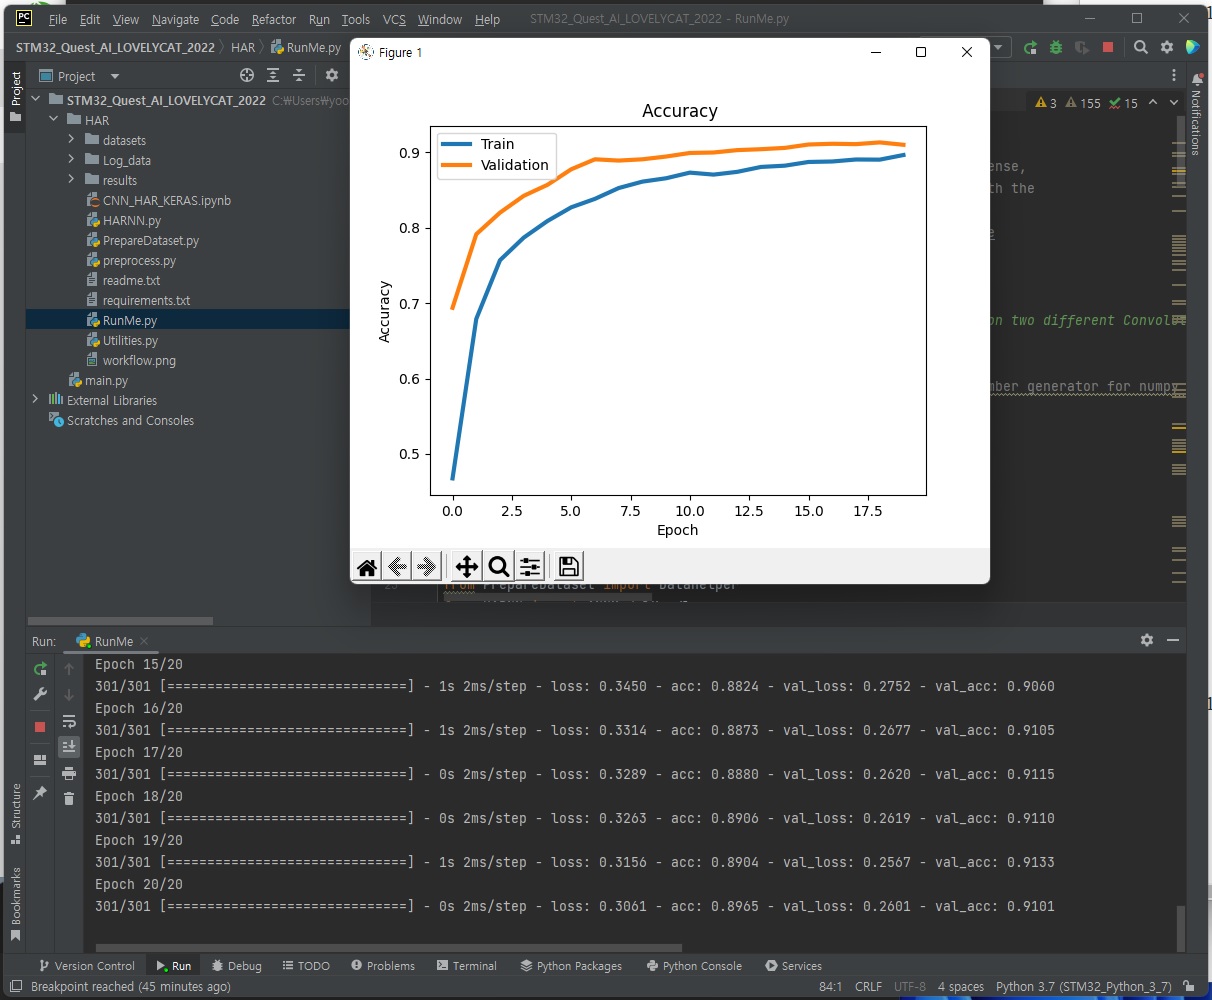Screen dimensions: 1212x1000
Task: Open Project panel gear options
Action: (x=332, y=75)
